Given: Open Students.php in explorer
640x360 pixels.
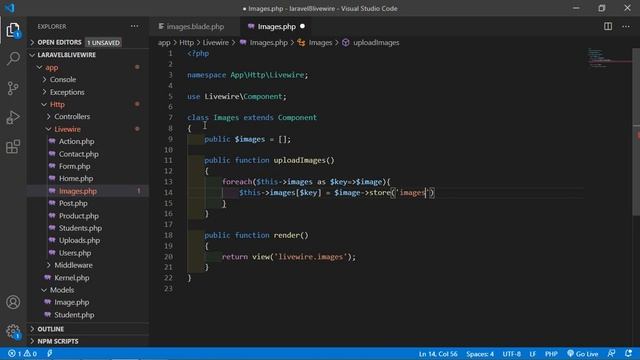Looking at the screenshot, I should point(88,228).
